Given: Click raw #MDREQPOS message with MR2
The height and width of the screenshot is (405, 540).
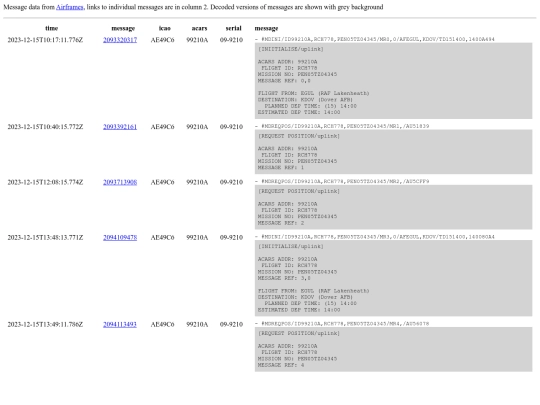Looking at the screenshot, I should pyautogui.click(x=342, y=181).
